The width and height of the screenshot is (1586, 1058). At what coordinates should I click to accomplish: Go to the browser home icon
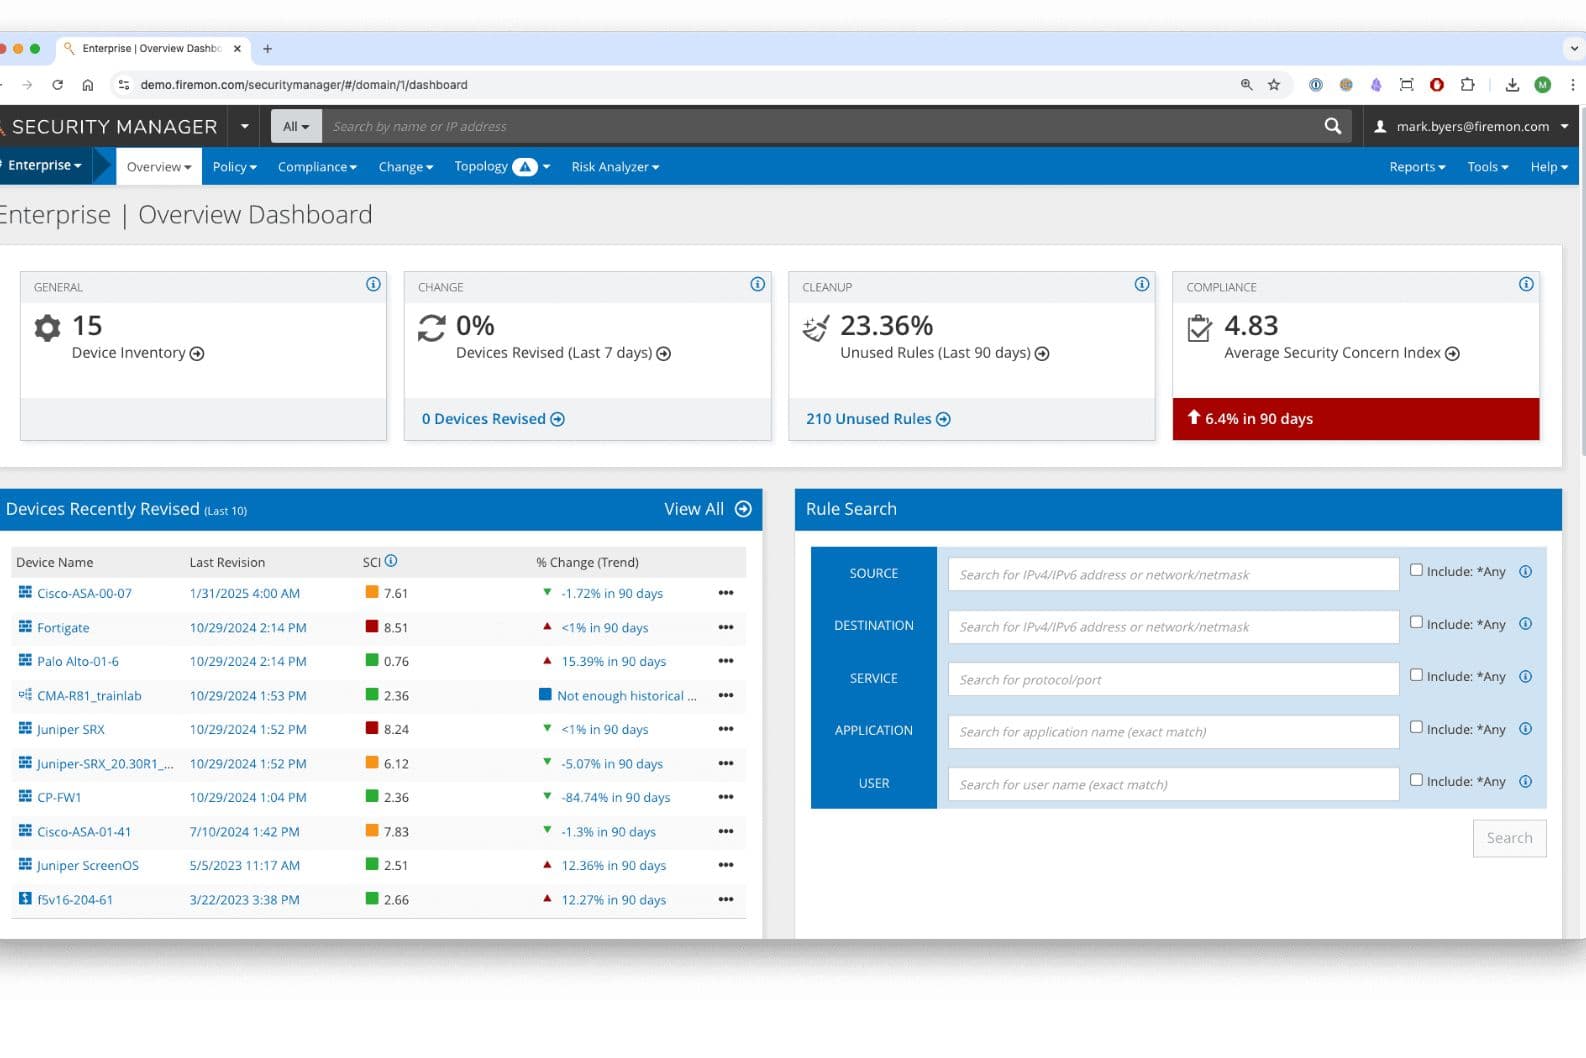point(88,85)
